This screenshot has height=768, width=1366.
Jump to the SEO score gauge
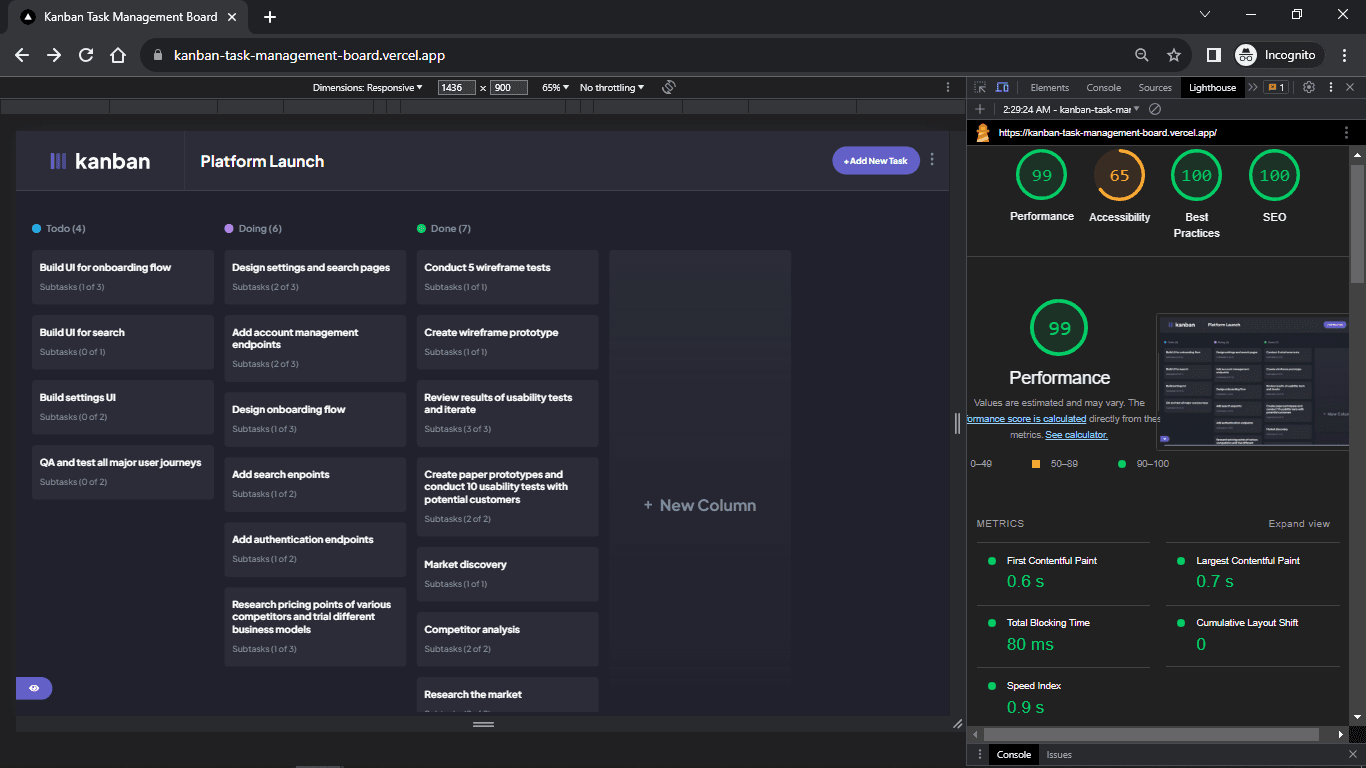tap(1274, 186)
